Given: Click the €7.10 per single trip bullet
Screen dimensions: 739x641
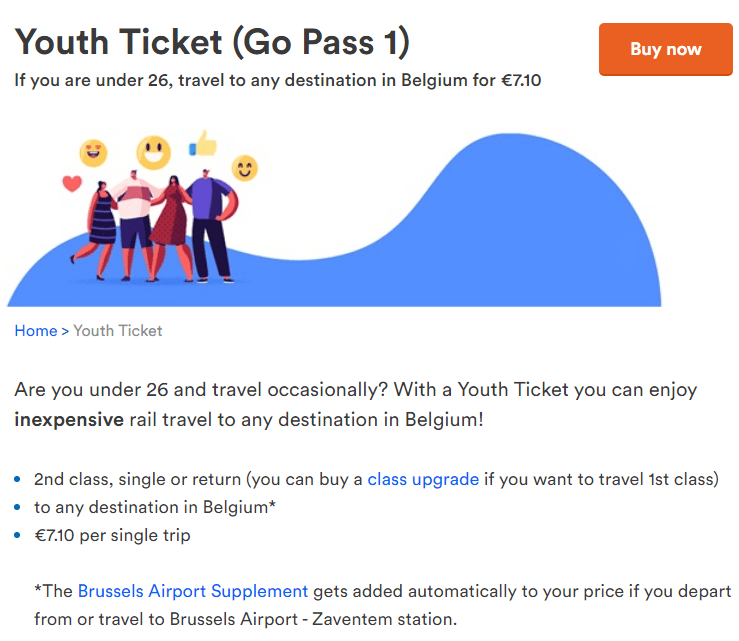Looking at the screenshot, I should 112,535.
